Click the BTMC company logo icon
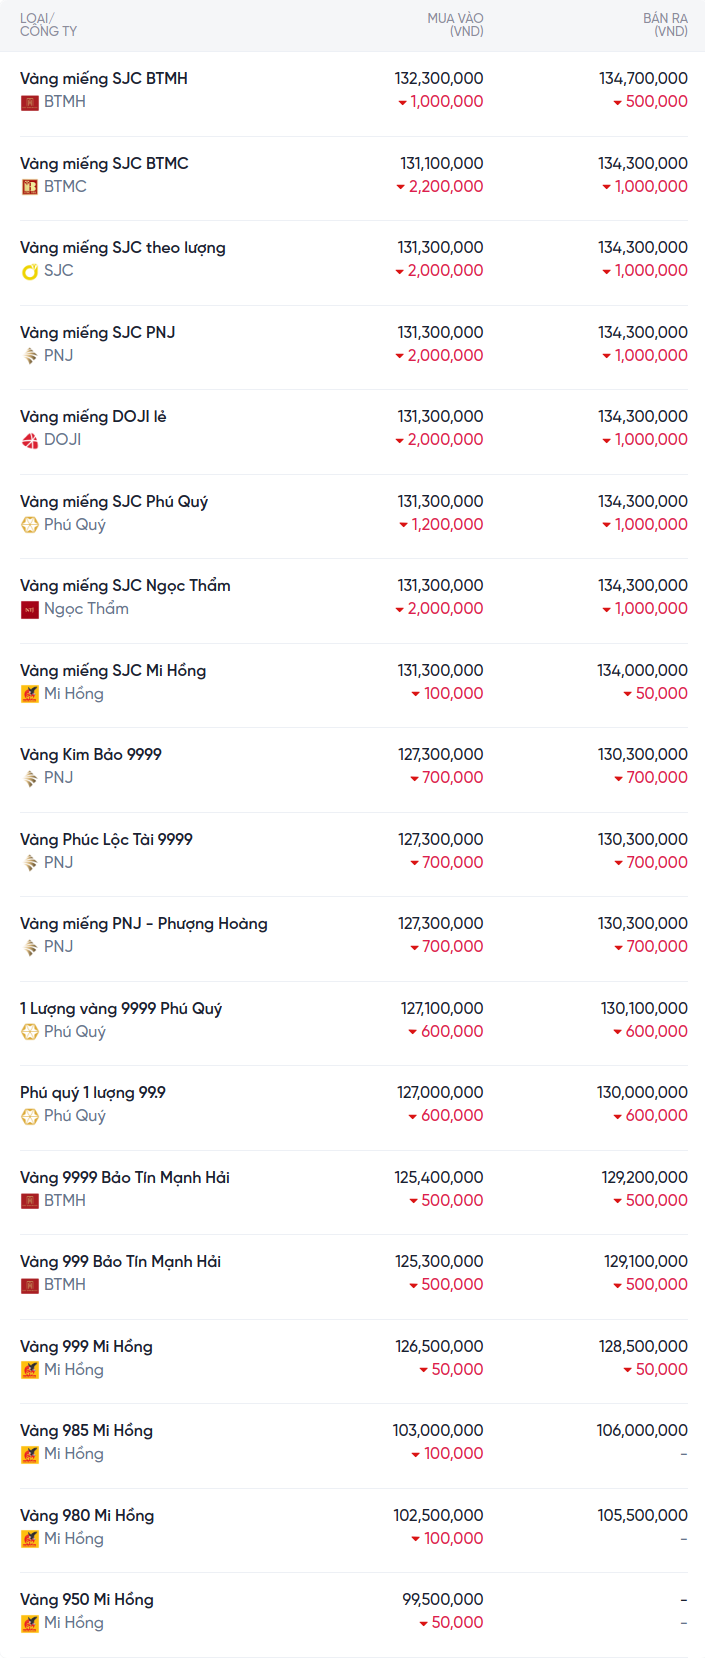This screenshot has width=705, height=1658. tap(30, 187)
